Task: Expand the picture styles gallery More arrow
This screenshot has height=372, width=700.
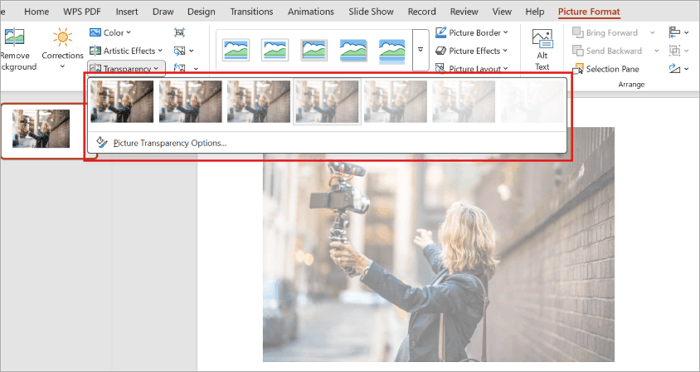Action: point(420,50)
